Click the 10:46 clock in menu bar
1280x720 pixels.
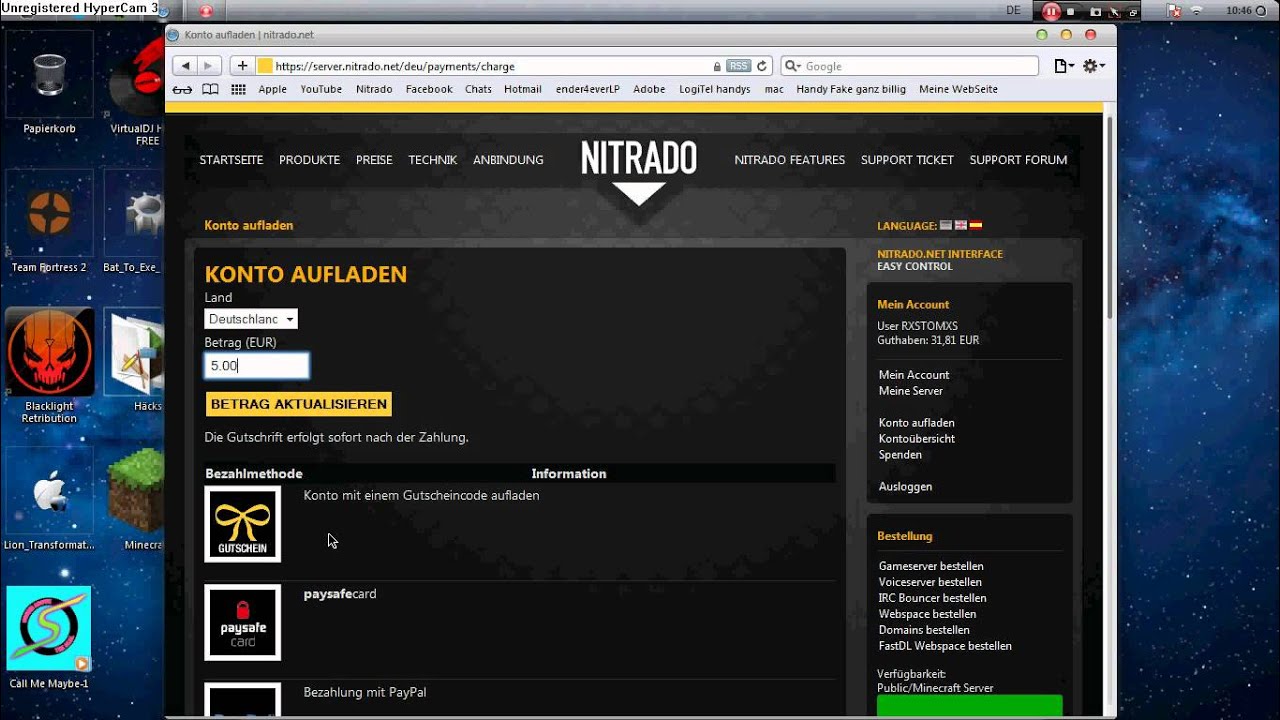coord(1238,10)
